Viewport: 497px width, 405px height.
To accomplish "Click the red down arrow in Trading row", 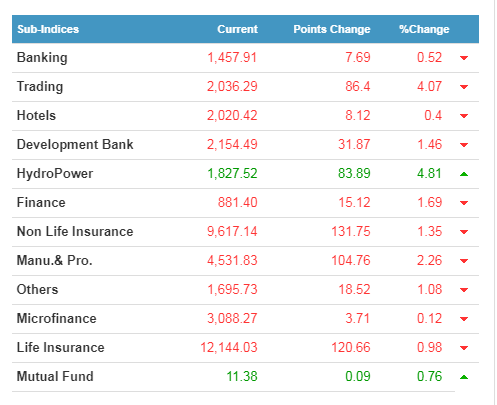I will [x=464, y=87].
